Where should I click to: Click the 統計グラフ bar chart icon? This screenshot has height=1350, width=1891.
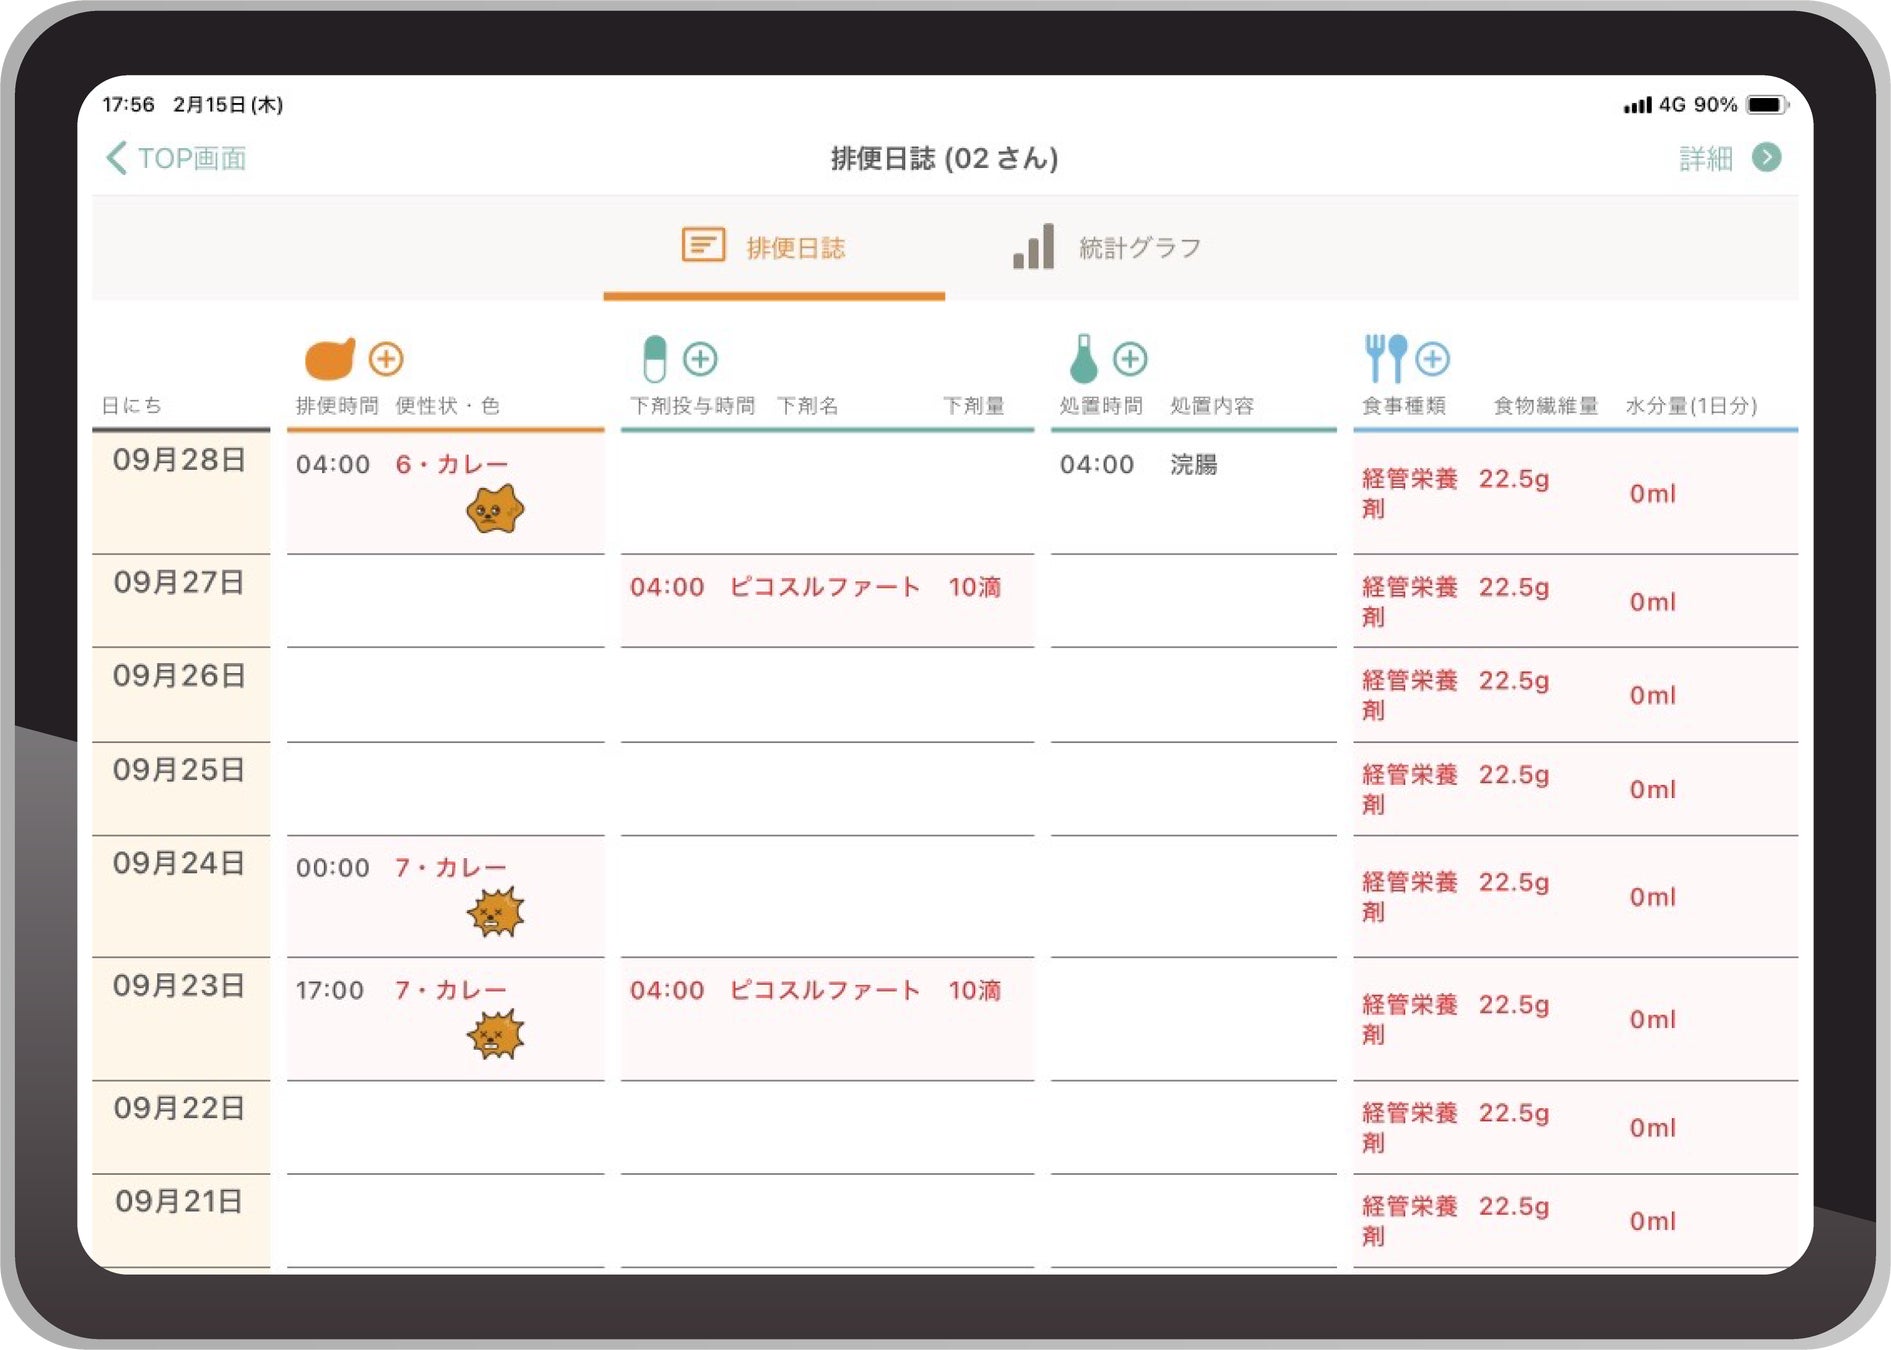[x=1033, y=246]
